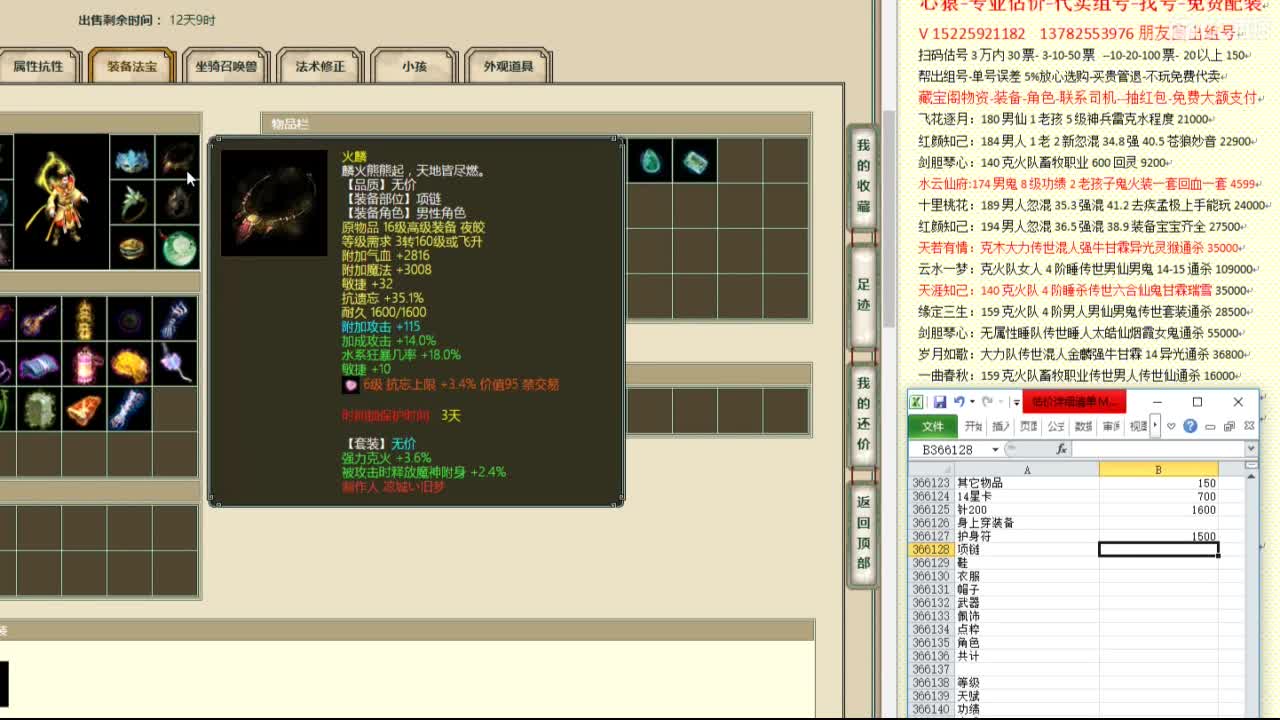The image size is (1280, 720).
Task: Click the Excel application icon in title bar
Action: [x=916, y=402]
